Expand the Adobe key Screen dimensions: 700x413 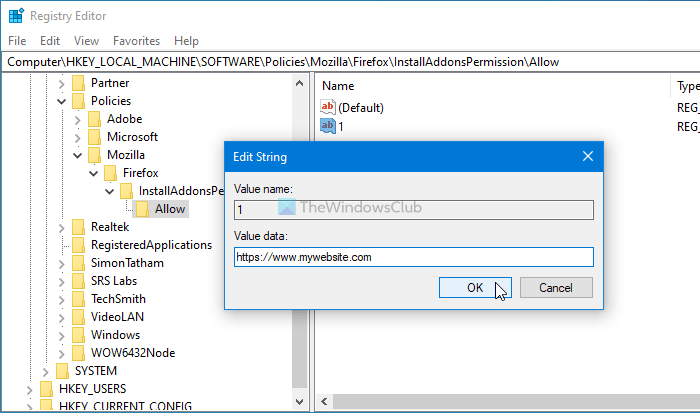78,120
